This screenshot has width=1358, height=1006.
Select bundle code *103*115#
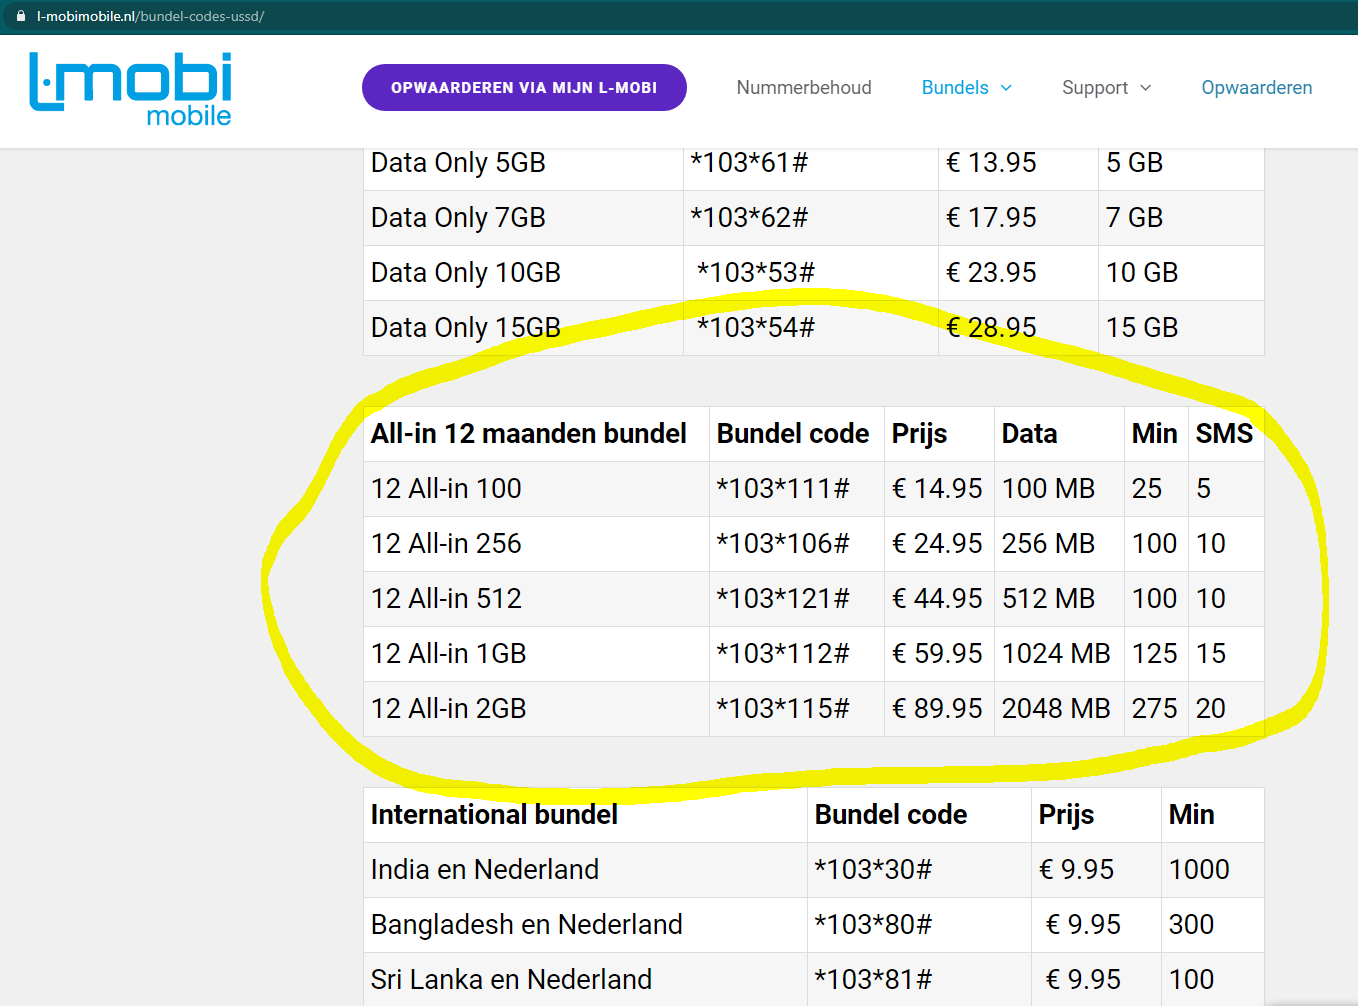click(x=783, y=709)
